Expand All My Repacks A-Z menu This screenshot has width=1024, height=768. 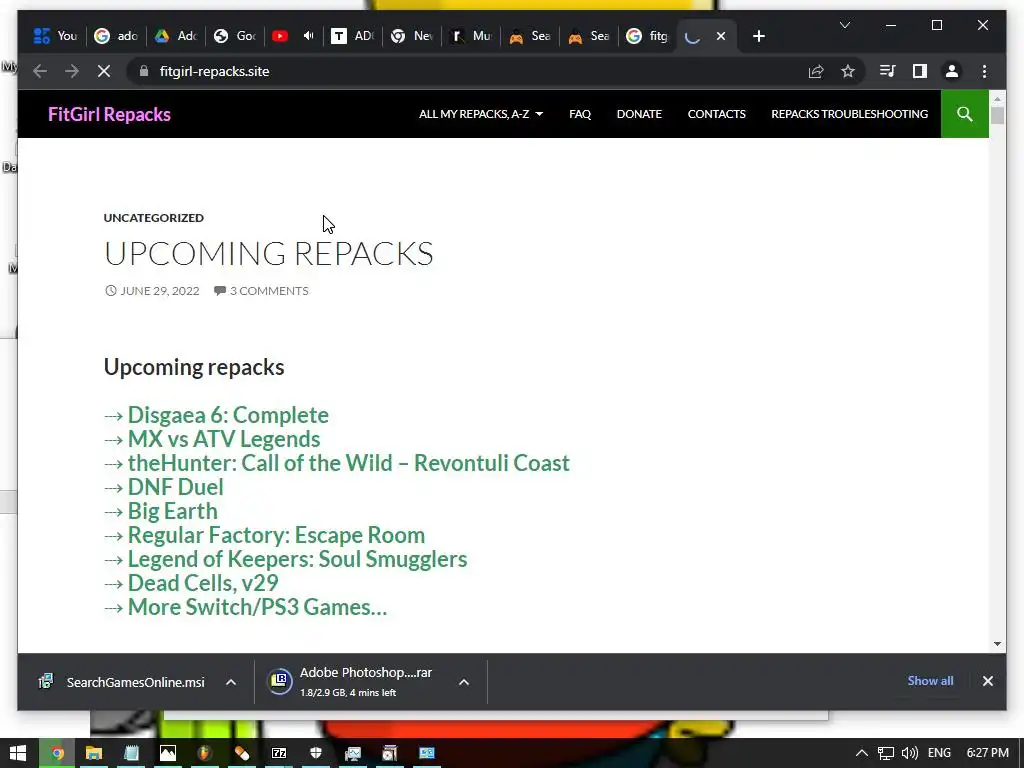coord(481,114)
